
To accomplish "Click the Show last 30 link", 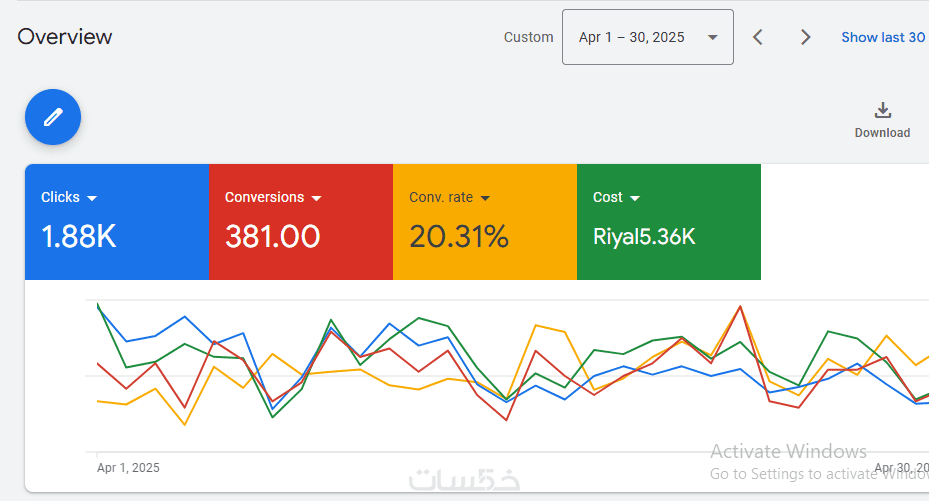I will (883, 37).
